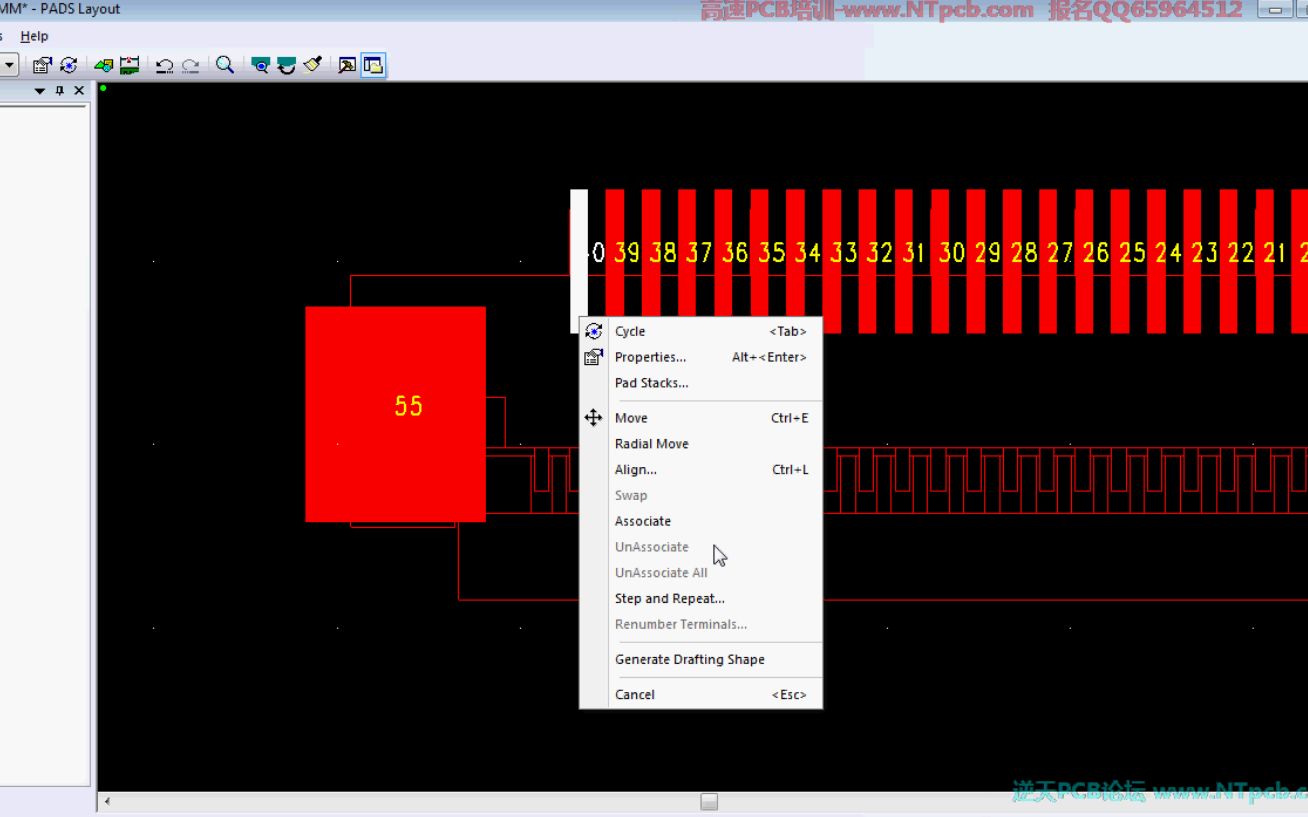Open the top-left combo box dropdown
Image resolution: width=1308 pixels, height=817 pixels.
tap(9, 64)
